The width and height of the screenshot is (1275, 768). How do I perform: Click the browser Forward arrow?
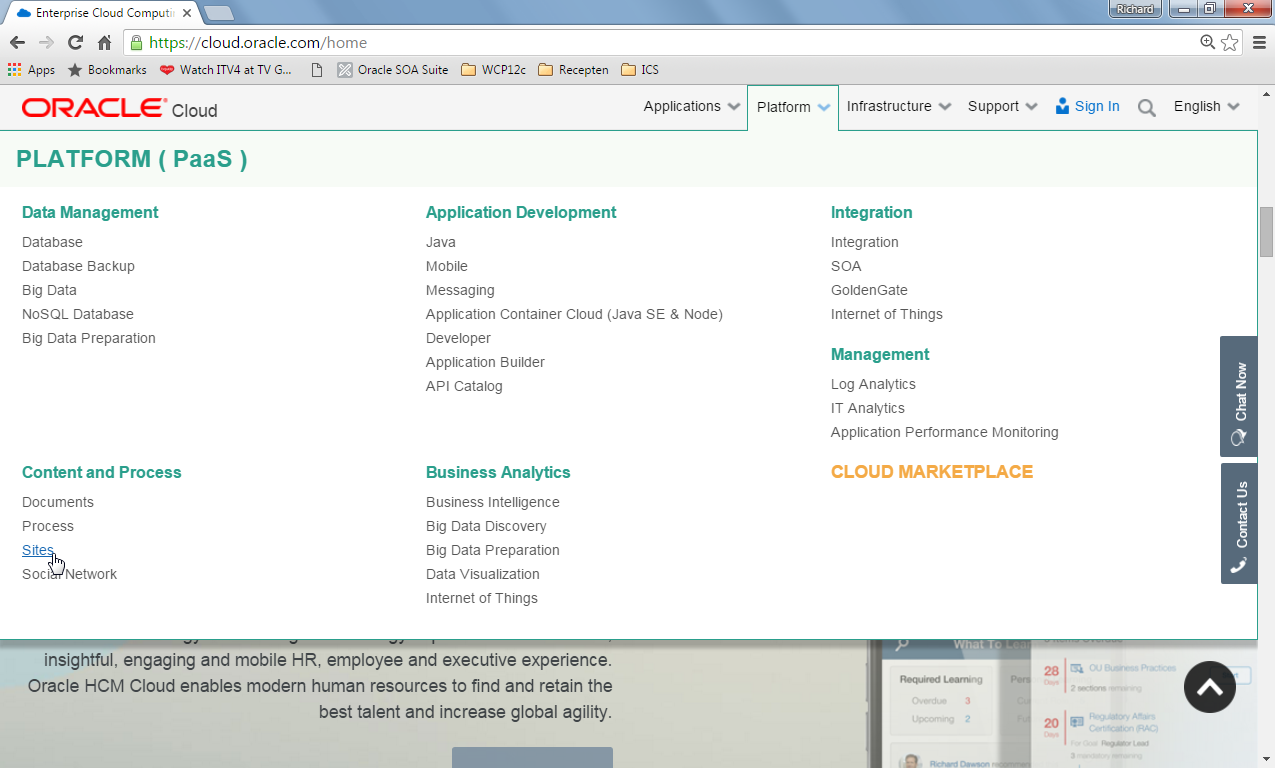tap(46, 42)
